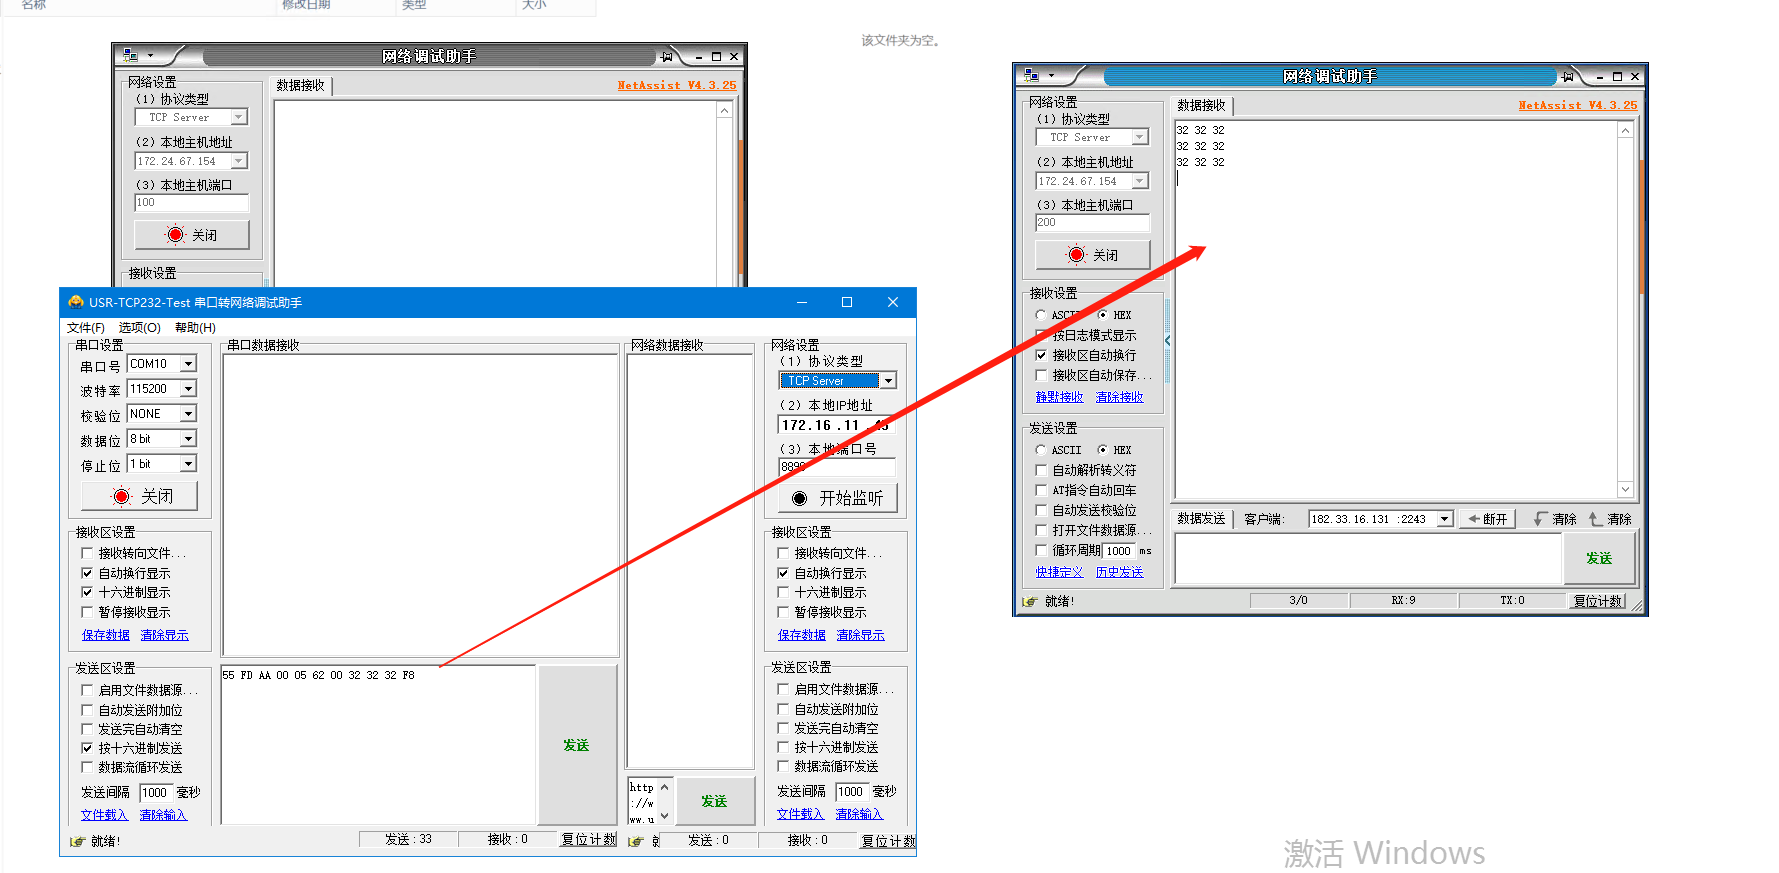Expand the 波特率 115200 dropdown
The height and width of the screenshot is (873, 1779).
coord(188,389)
